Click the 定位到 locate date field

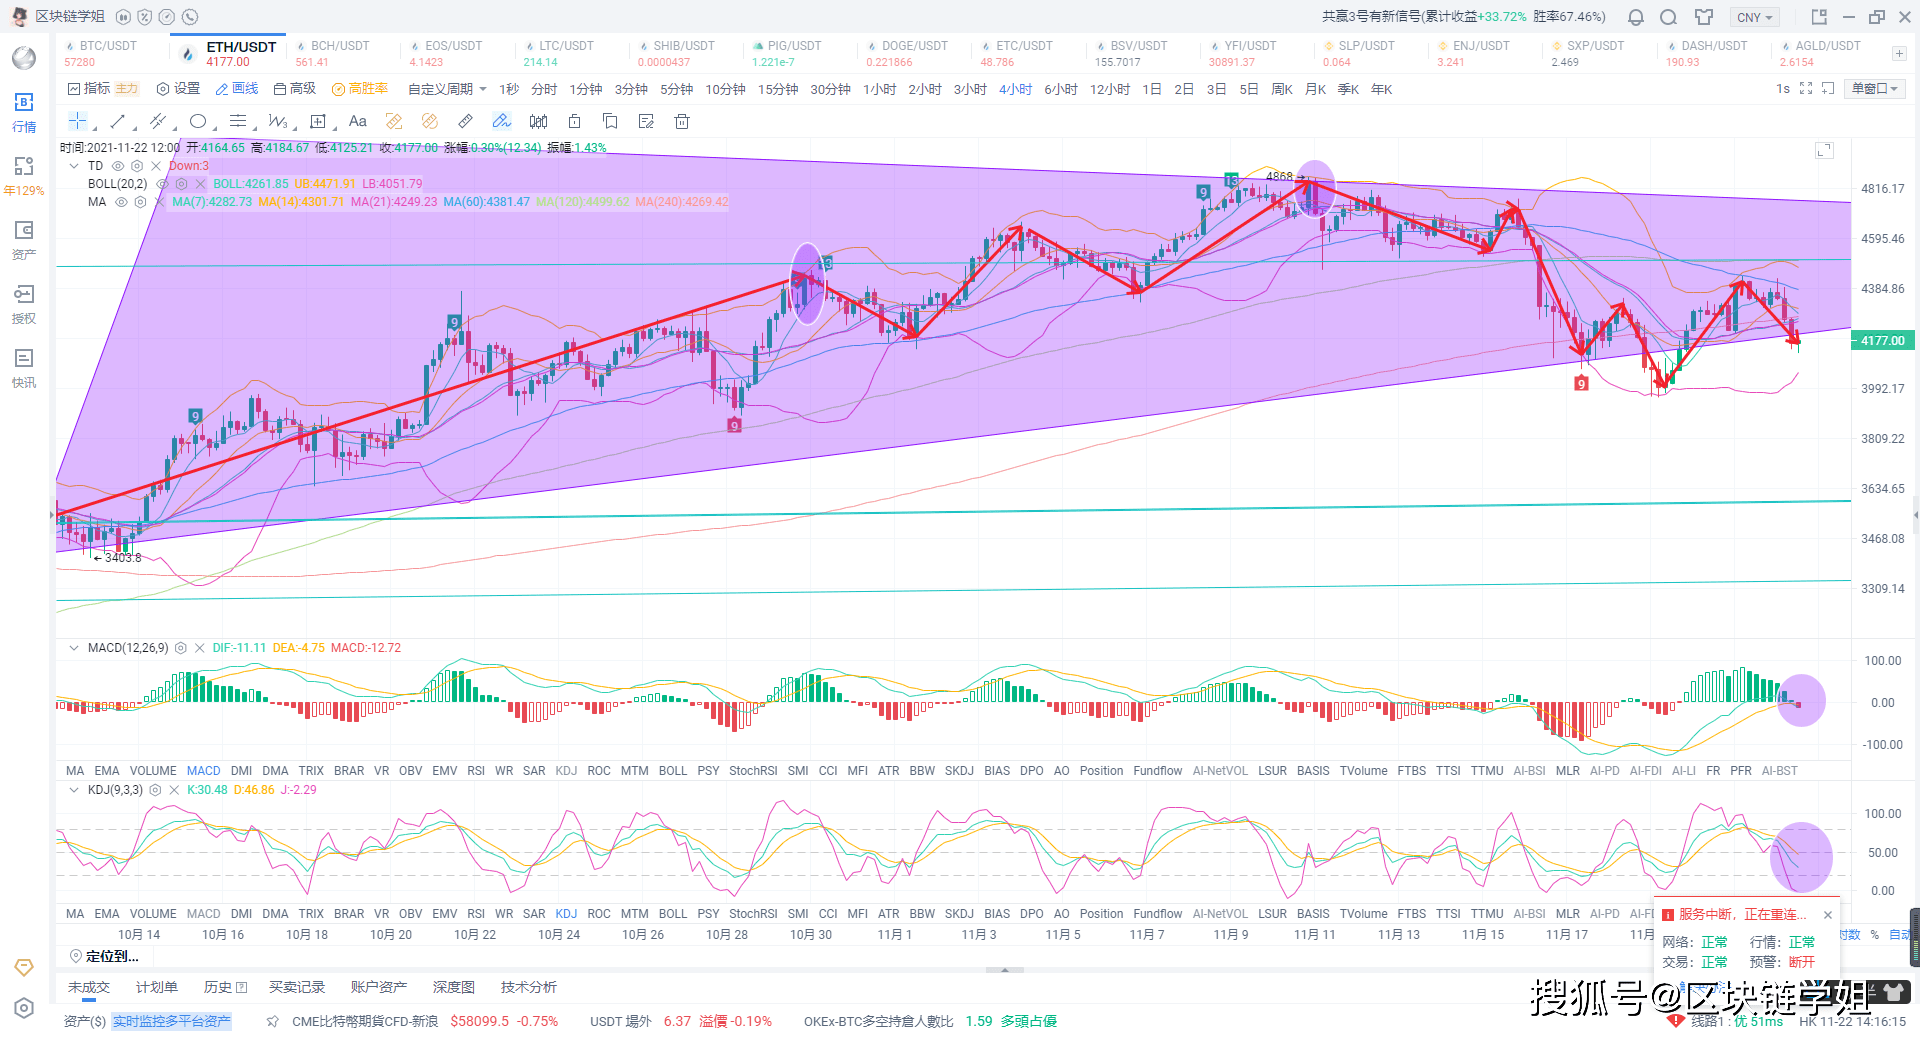[104, 956]
